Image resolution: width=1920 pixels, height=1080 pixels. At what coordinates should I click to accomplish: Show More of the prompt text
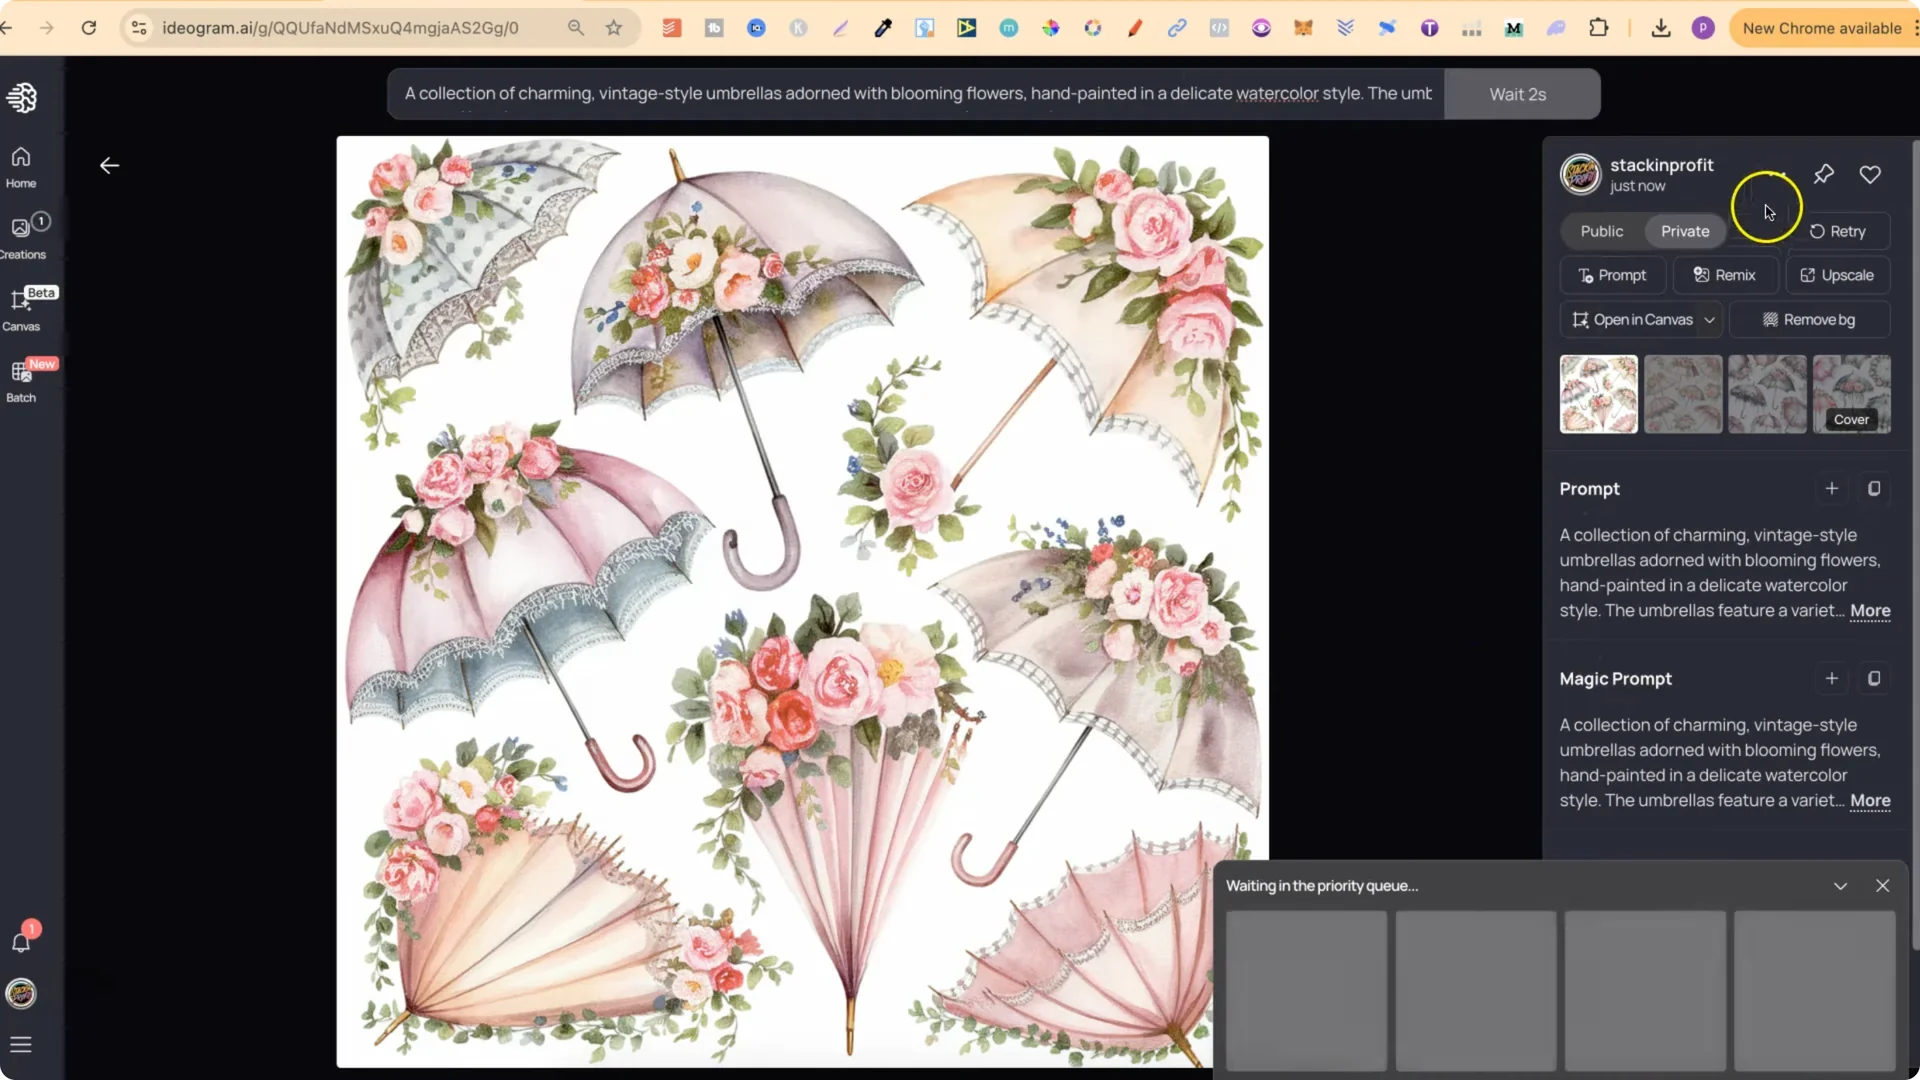(x=1871, y=611)
